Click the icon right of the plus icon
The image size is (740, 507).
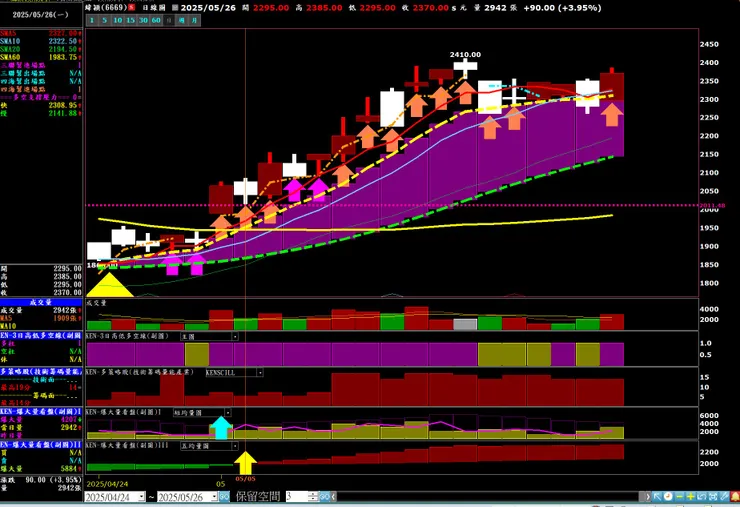702,497
